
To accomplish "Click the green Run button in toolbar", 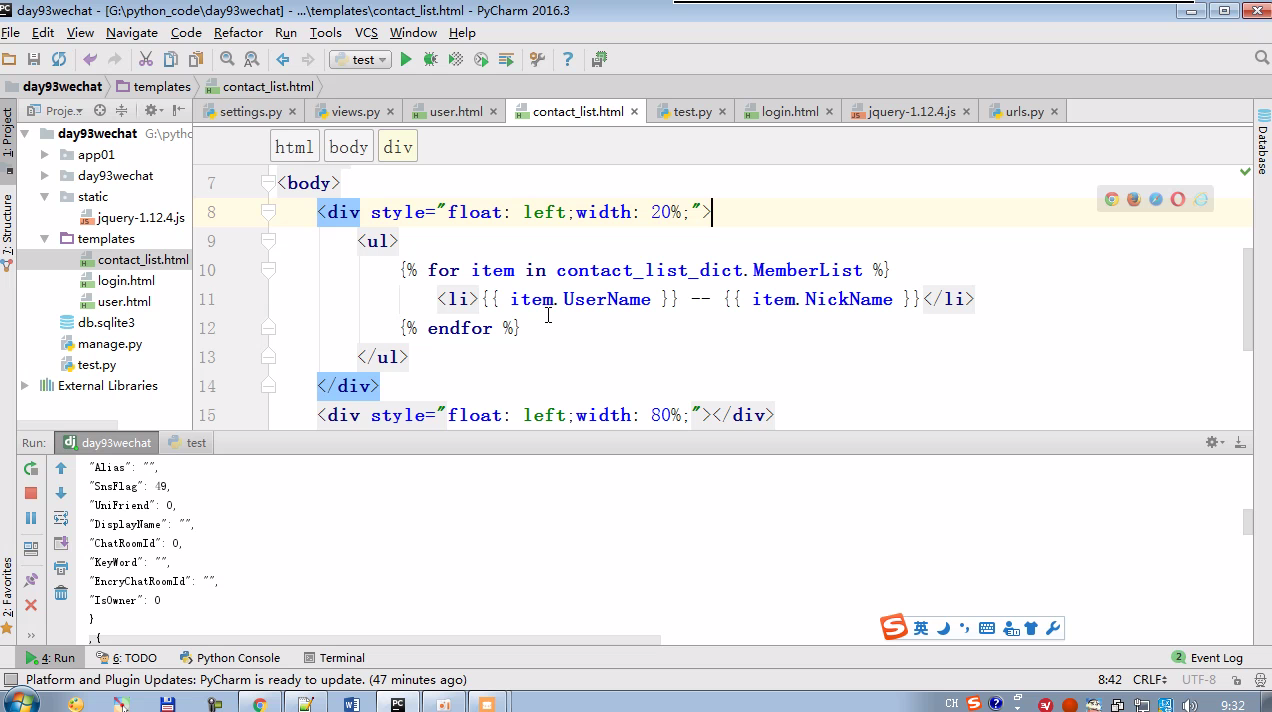I will [x=406, y=60].
